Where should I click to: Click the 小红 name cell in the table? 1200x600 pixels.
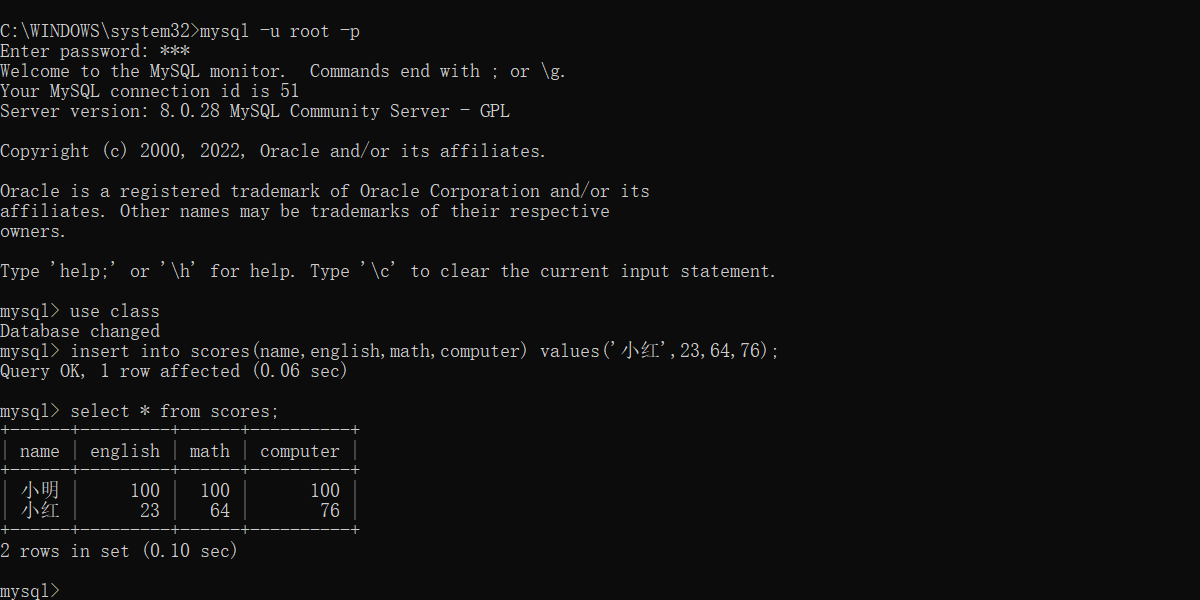click(40, 511)
